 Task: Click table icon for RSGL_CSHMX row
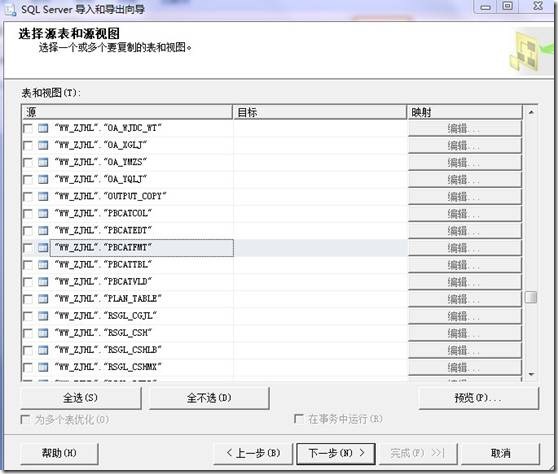pyautogui.click(x=43, y=367)
